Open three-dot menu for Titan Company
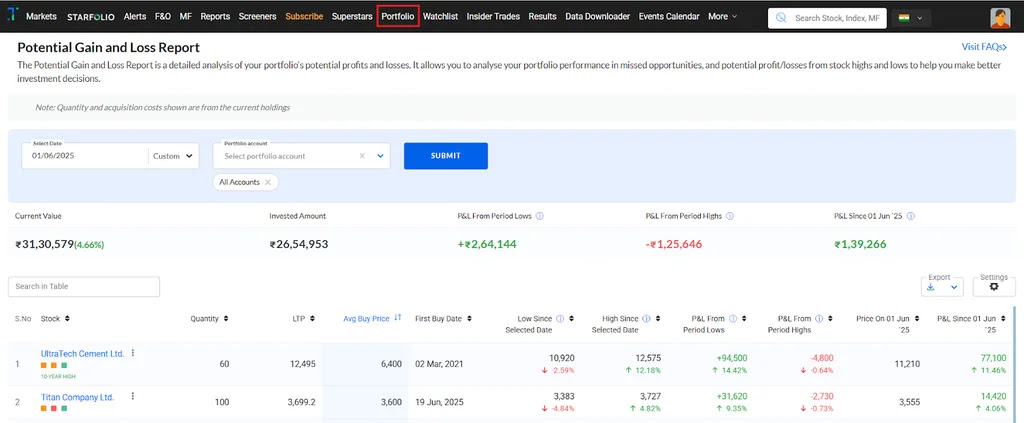This screenshot has width=1024, height=423. click(133, 396)
